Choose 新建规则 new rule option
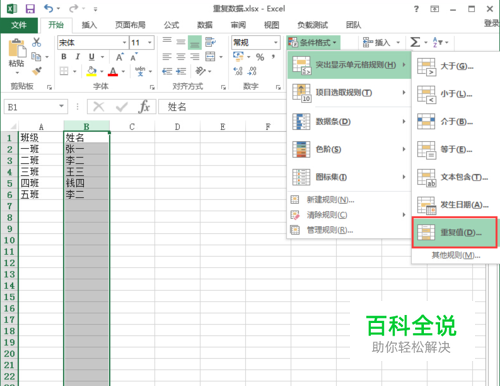The height and width of the screenshot is (386, 500). pos(349,200)
